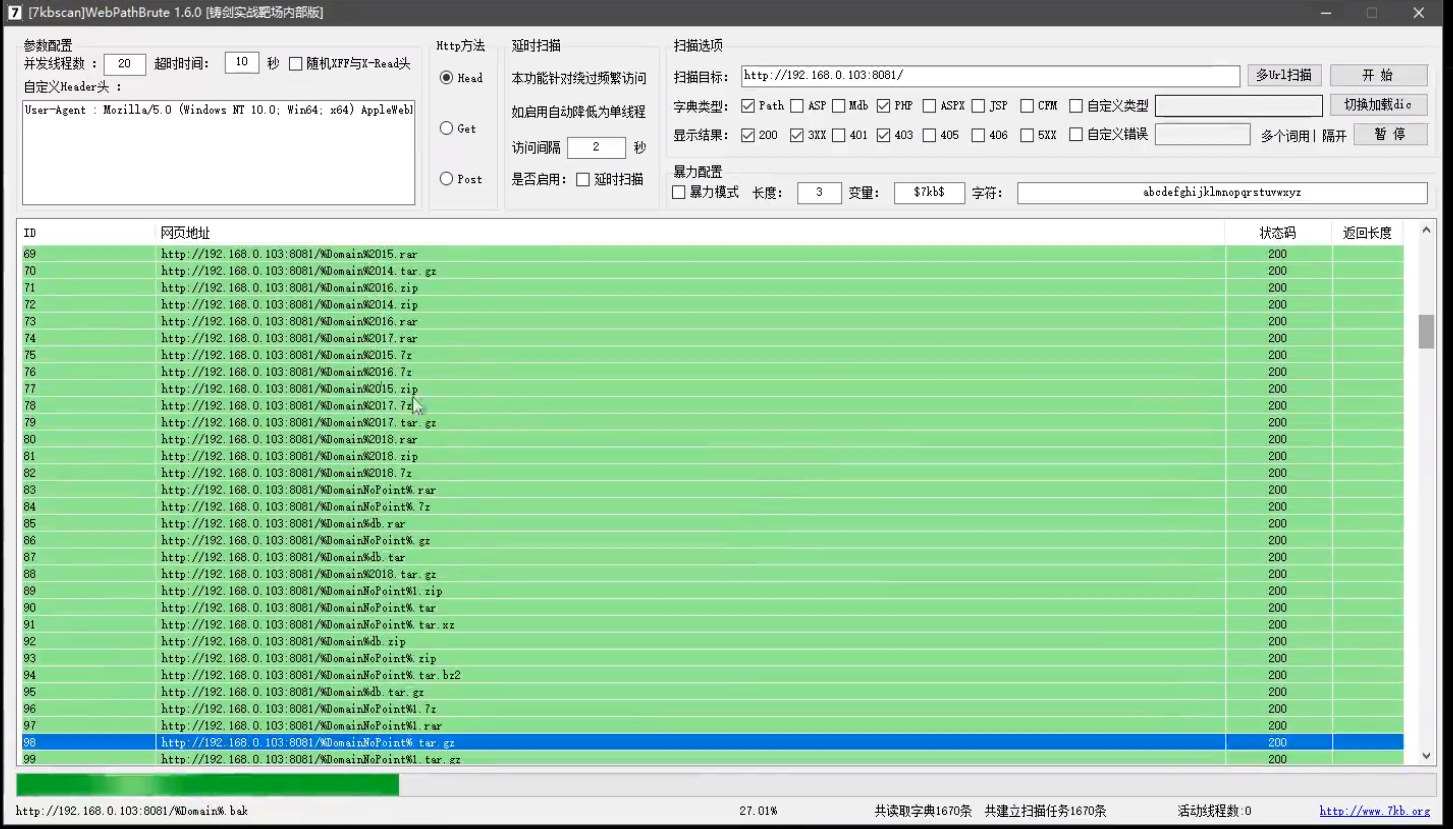Sort by the ID column header
This screenshot has width=1453, height=829.
coord(88,233)
